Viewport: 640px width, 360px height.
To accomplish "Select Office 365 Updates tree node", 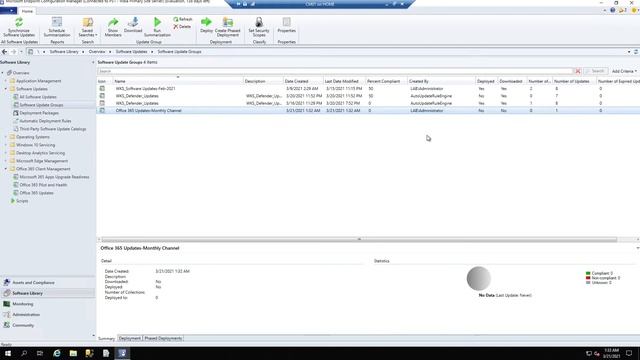I will 36,193.
